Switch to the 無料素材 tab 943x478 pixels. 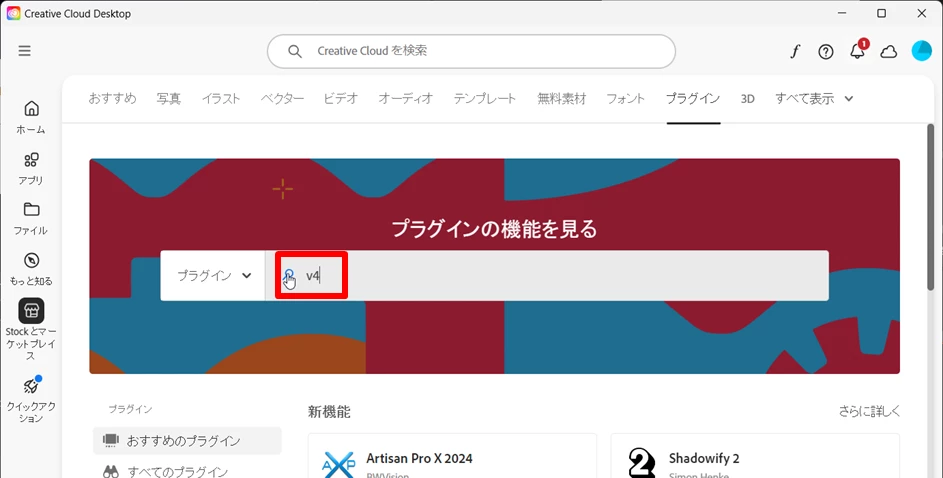pos(562,99)
